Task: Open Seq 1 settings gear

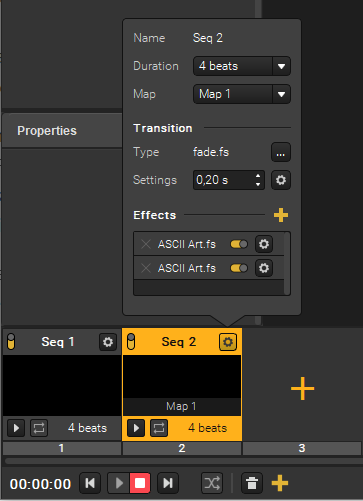Action: point(108,342)
